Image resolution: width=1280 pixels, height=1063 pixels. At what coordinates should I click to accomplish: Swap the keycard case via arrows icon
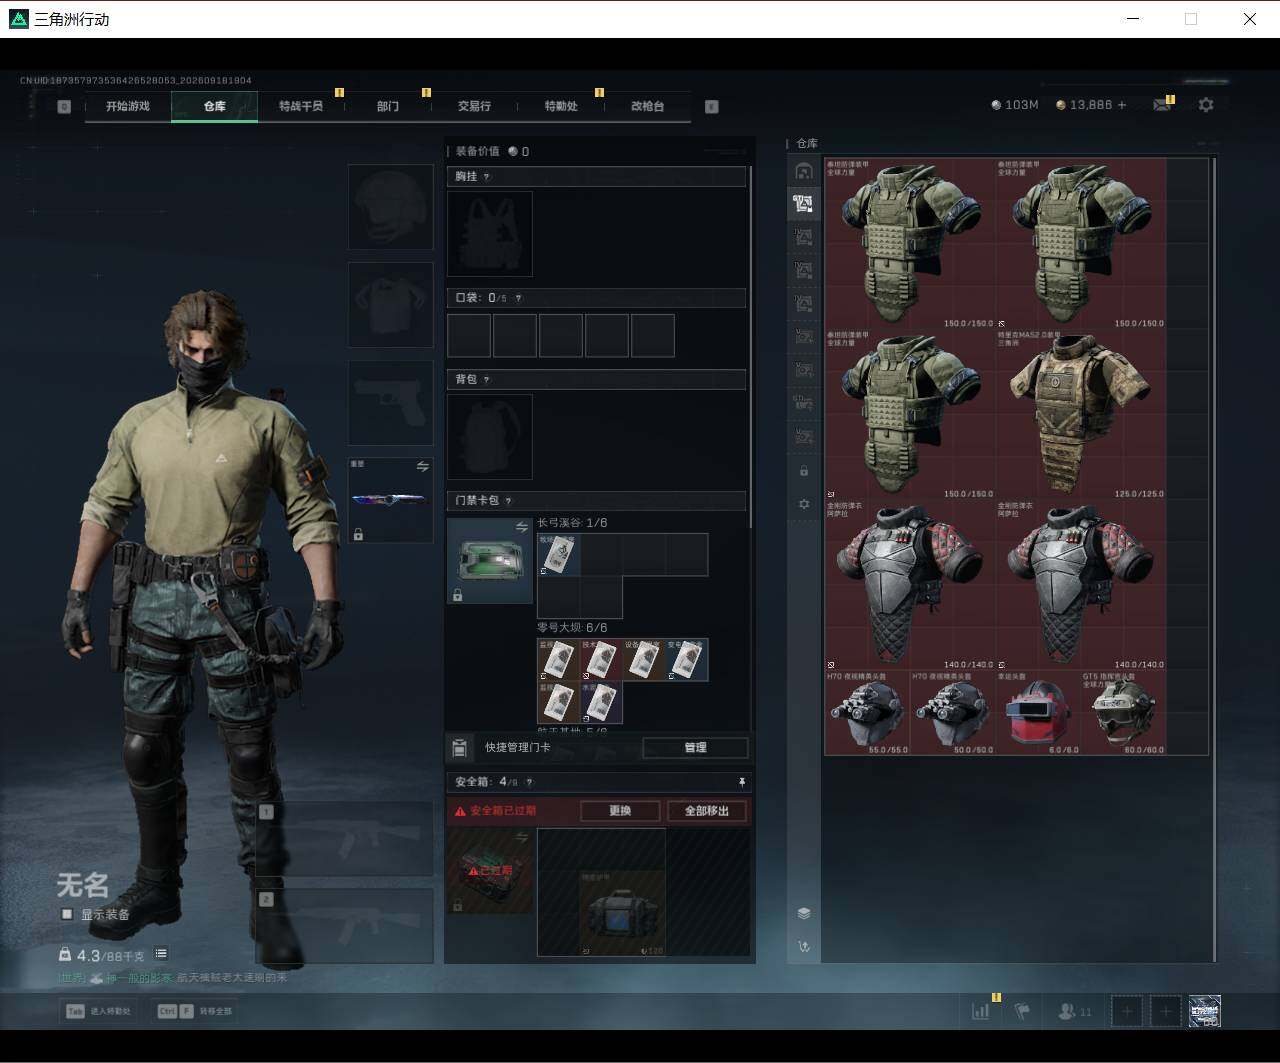(521, 527)
